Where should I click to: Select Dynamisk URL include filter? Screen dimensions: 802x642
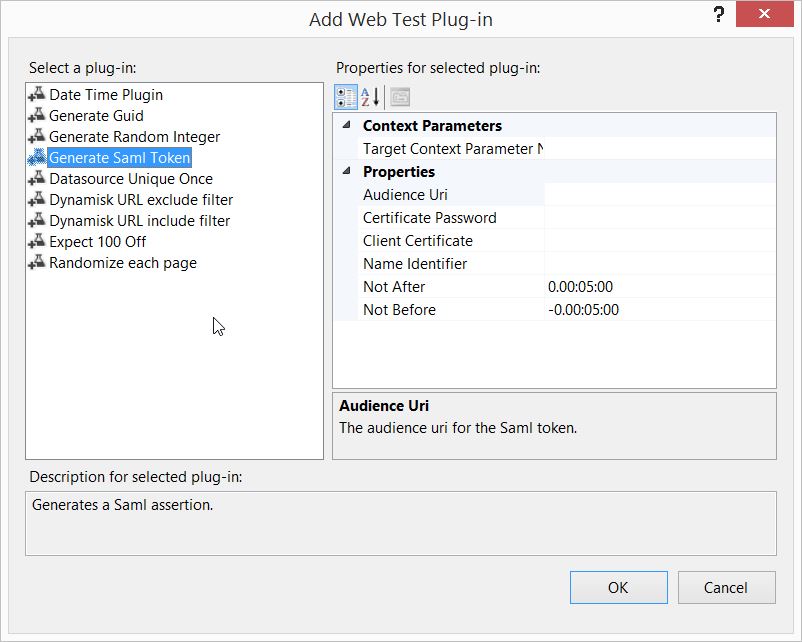point(140,220)
